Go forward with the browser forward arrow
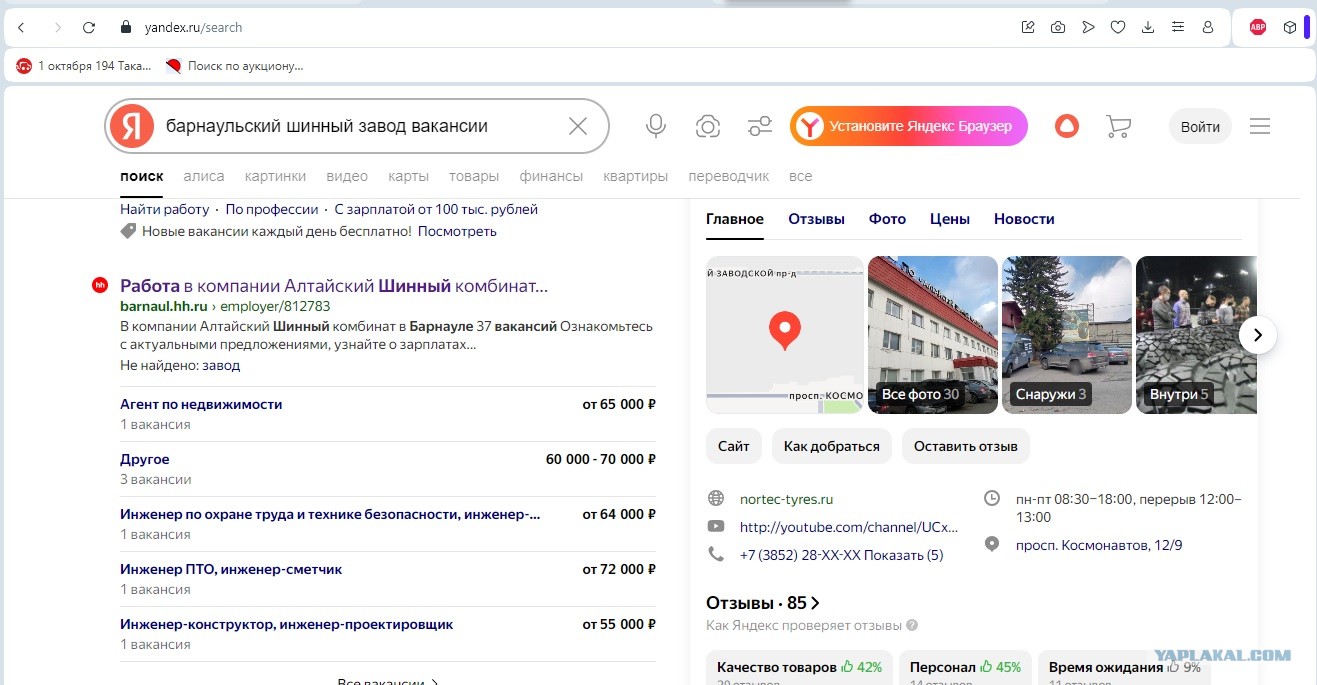 (x=57, y=27)
